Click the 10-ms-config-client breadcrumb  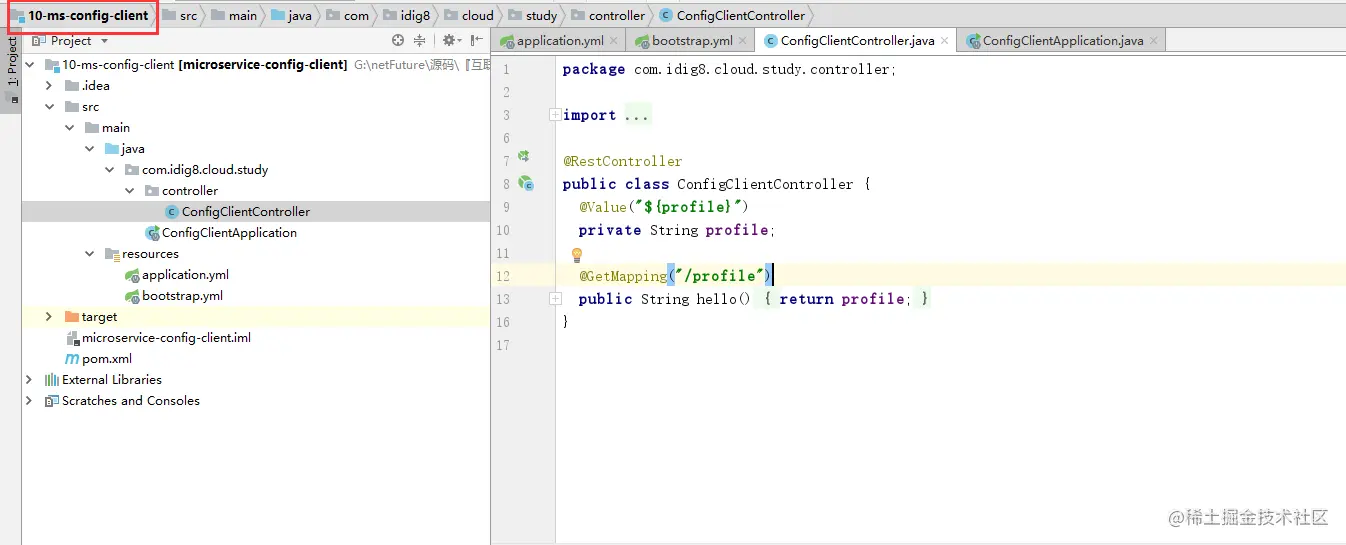(x=79, y=16)
